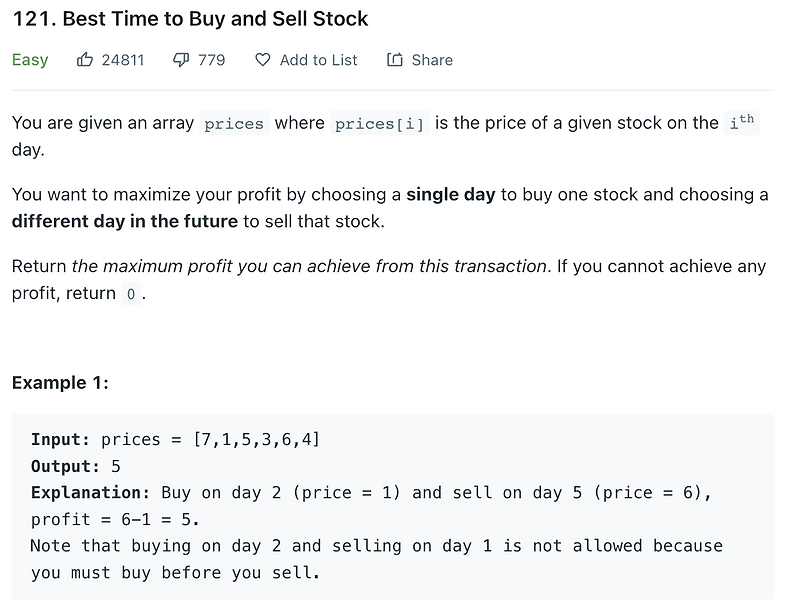This screenshot has width=800, height=611.
Task: Click the Easy difficulty label
Action: 30,60
